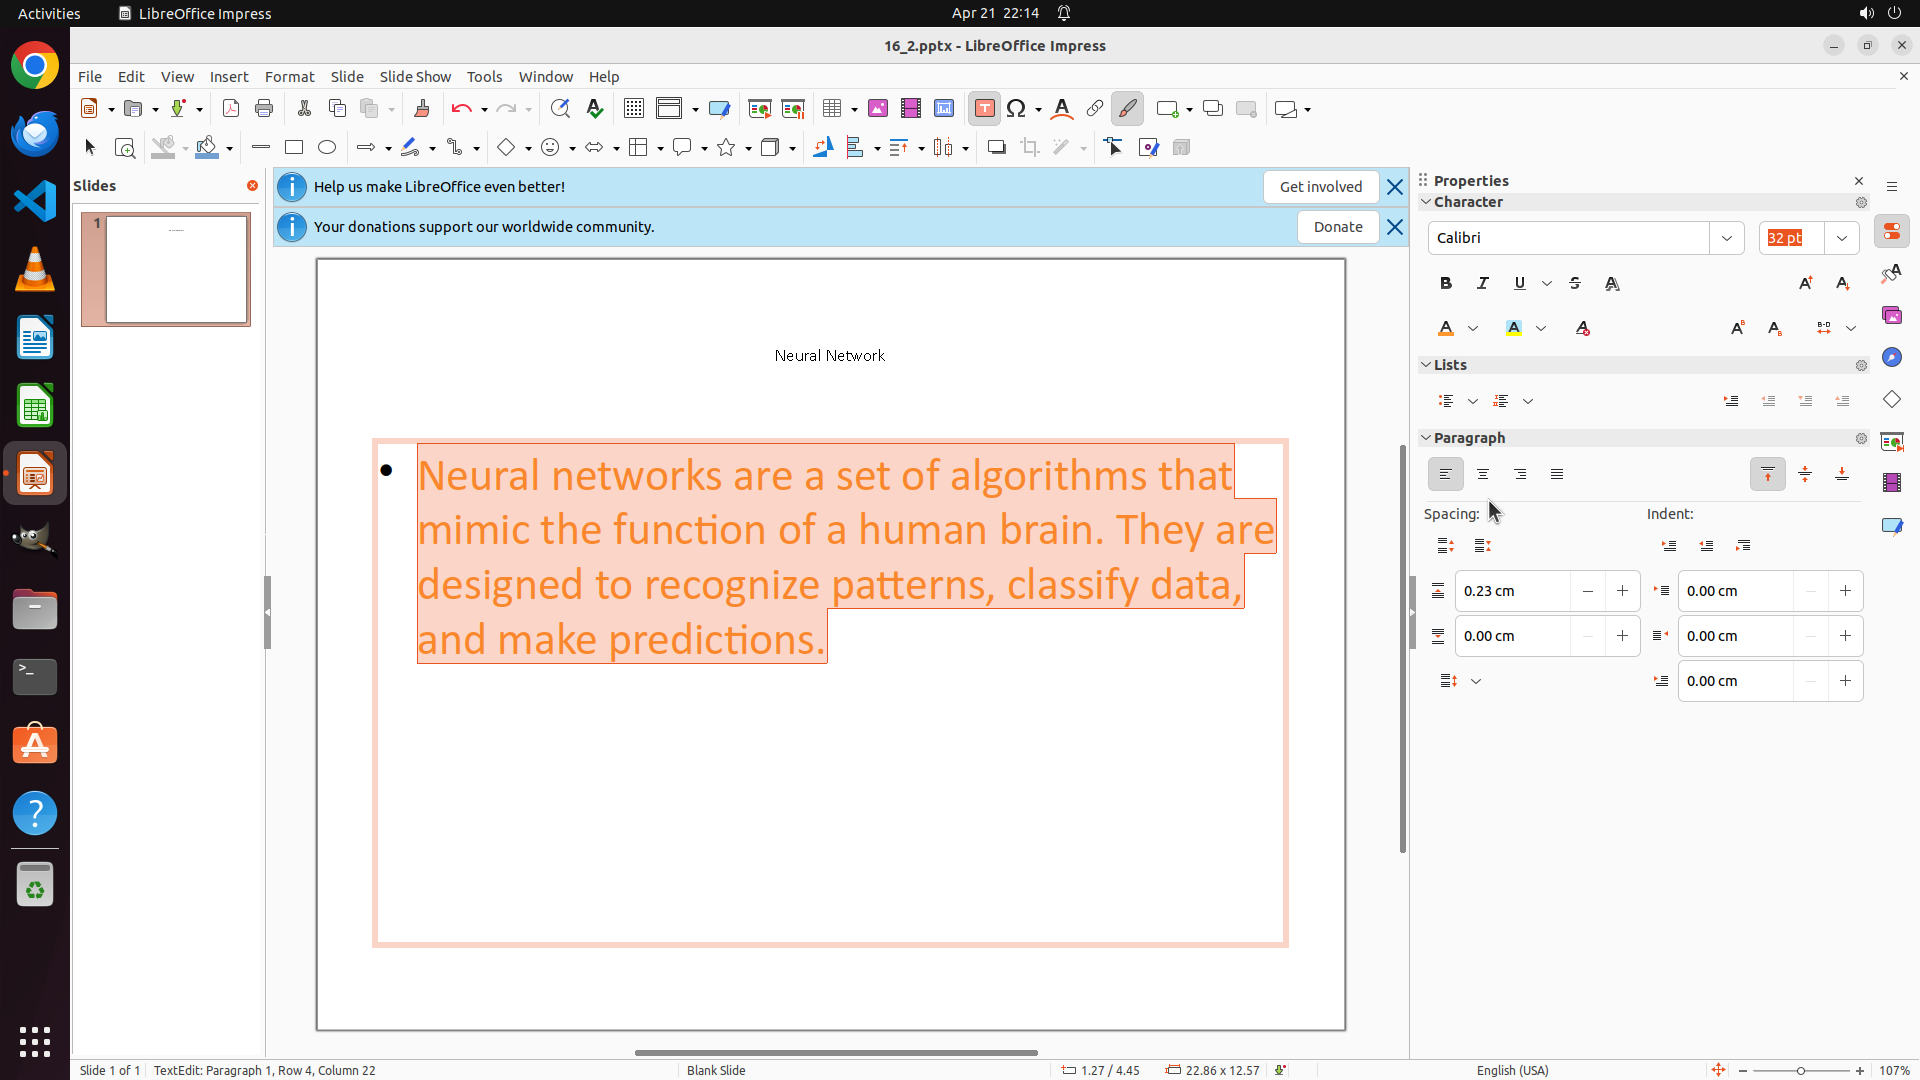
Task: Click the Display Grid icon
Action: click(x=634, y=109)
